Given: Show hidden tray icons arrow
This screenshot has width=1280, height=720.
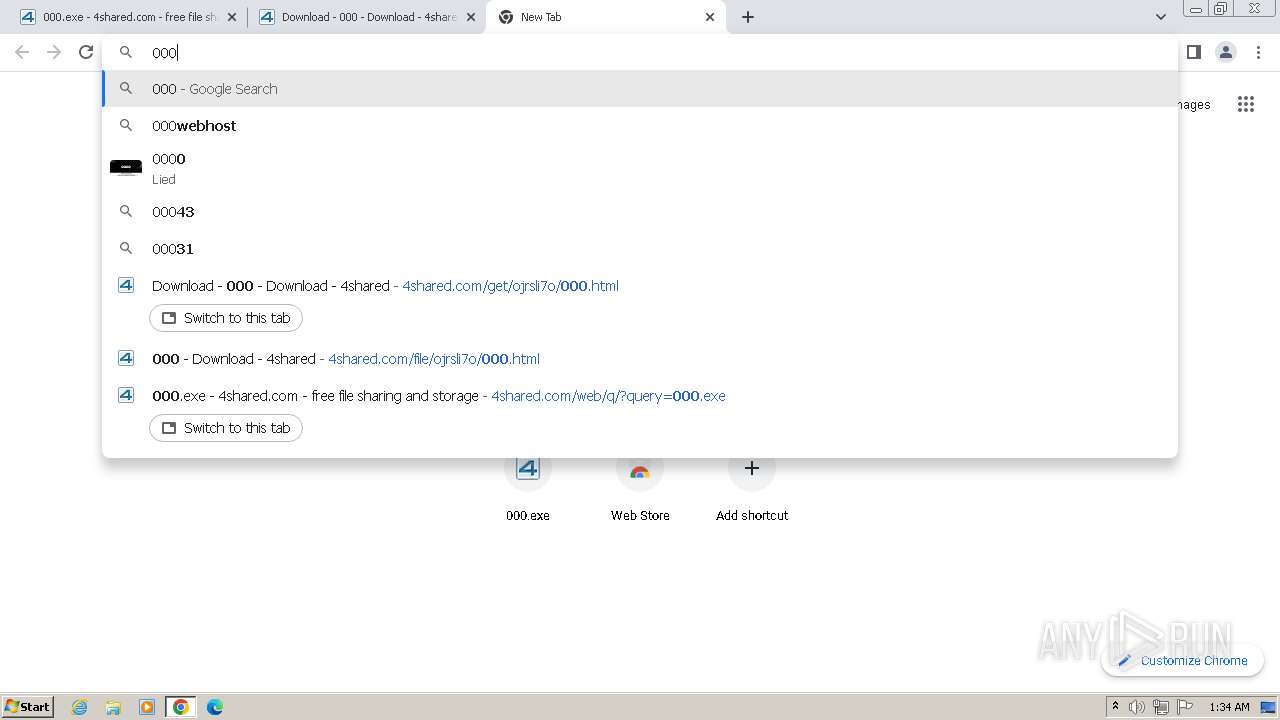Looking at the screenshot, I should [1116, 707].
